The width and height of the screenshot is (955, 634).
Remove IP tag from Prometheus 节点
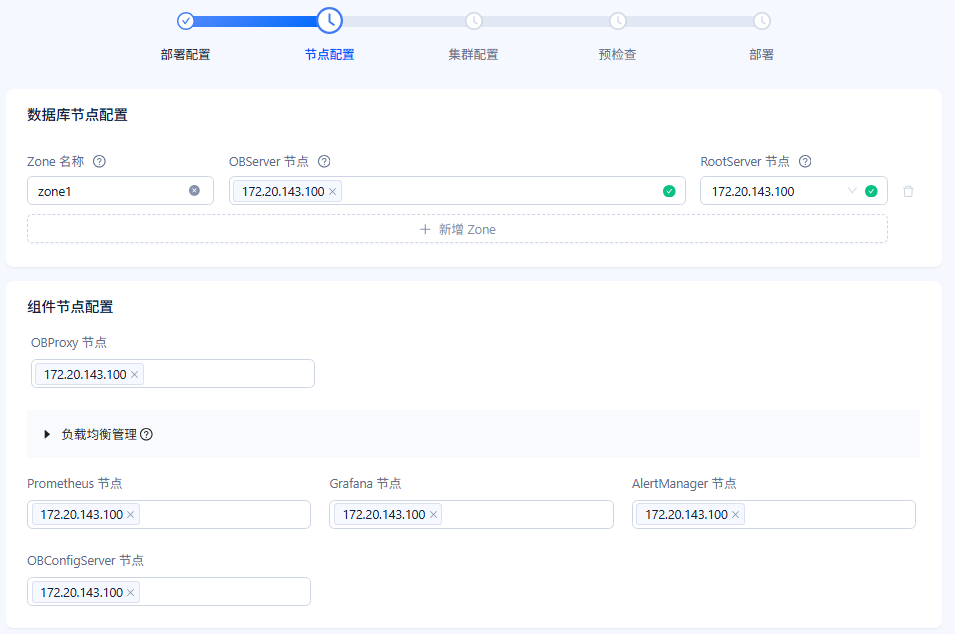(x=130, y=515)
